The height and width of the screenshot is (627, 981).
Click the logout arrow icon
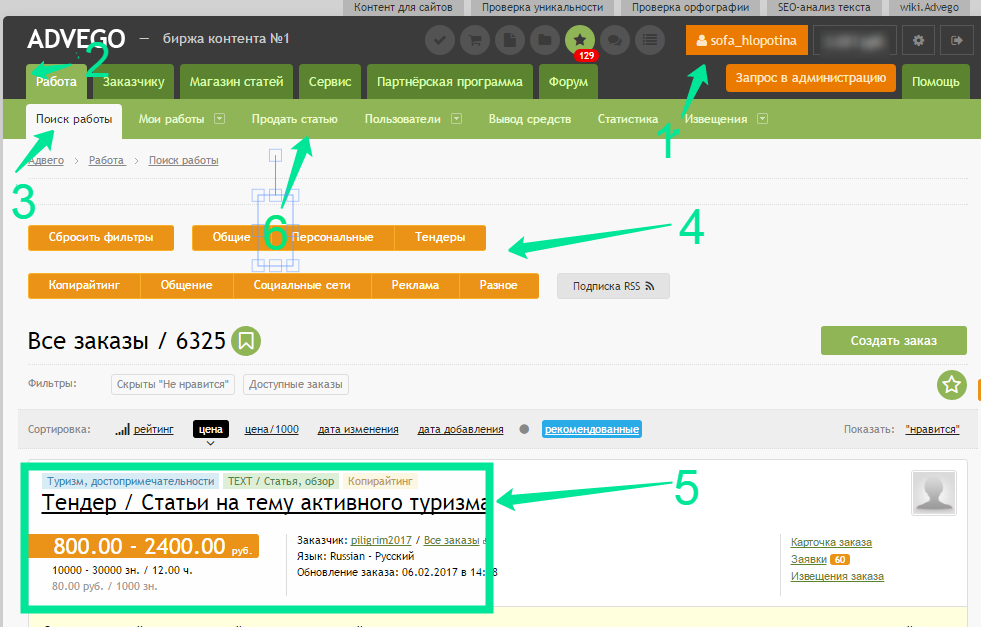tap(957, 41)
